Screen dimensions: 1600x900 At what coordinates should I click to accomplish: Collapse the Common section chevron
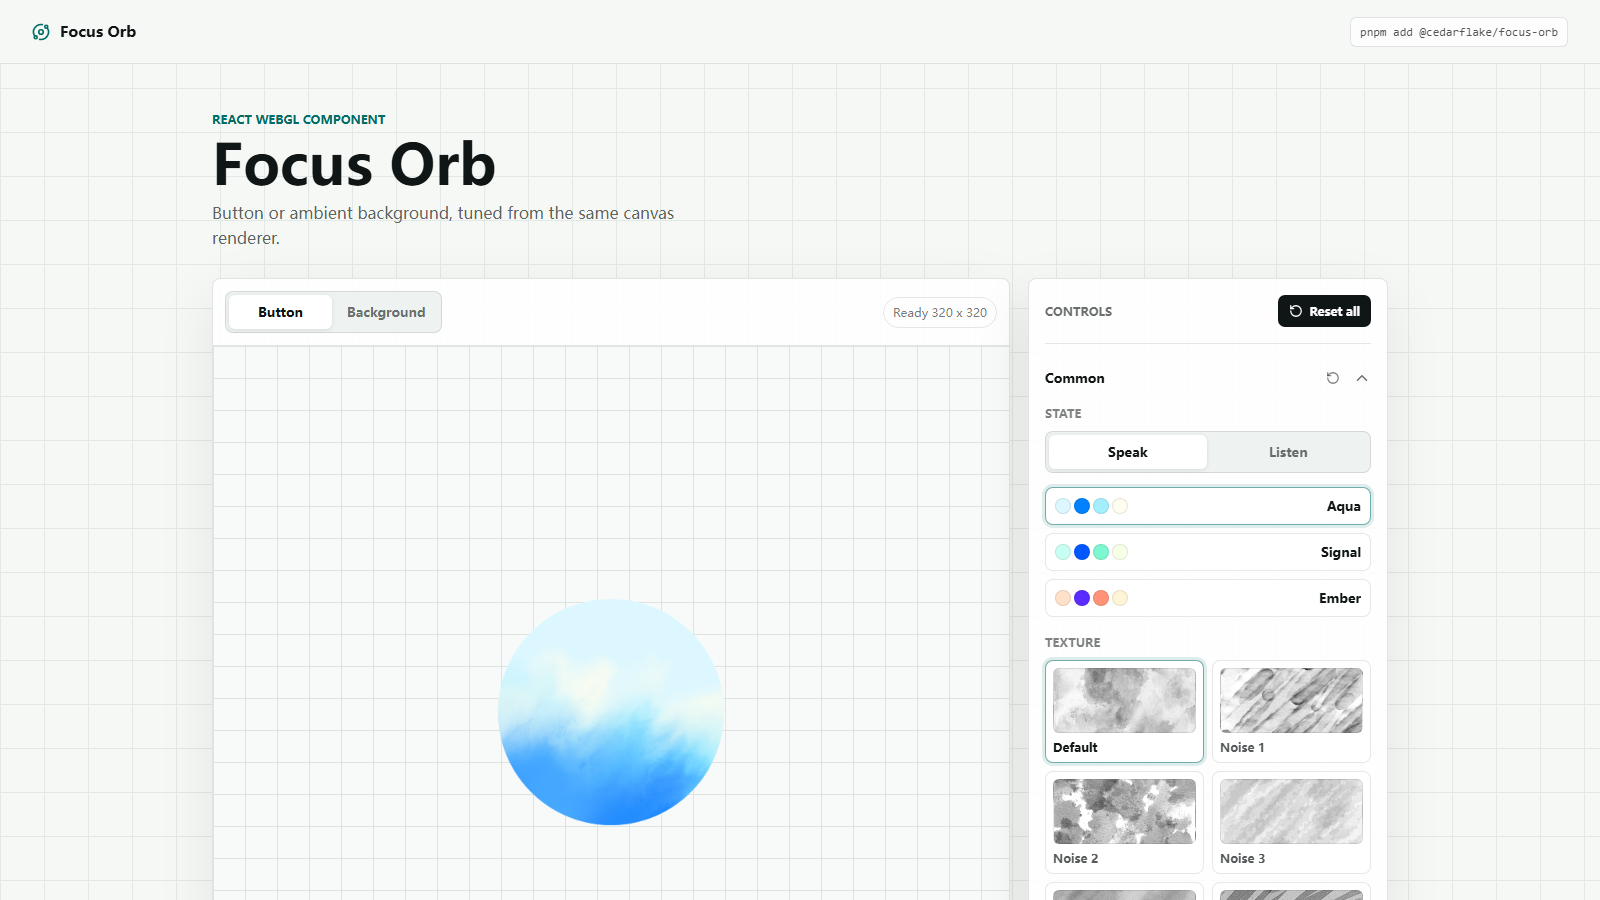point(1362,378)
